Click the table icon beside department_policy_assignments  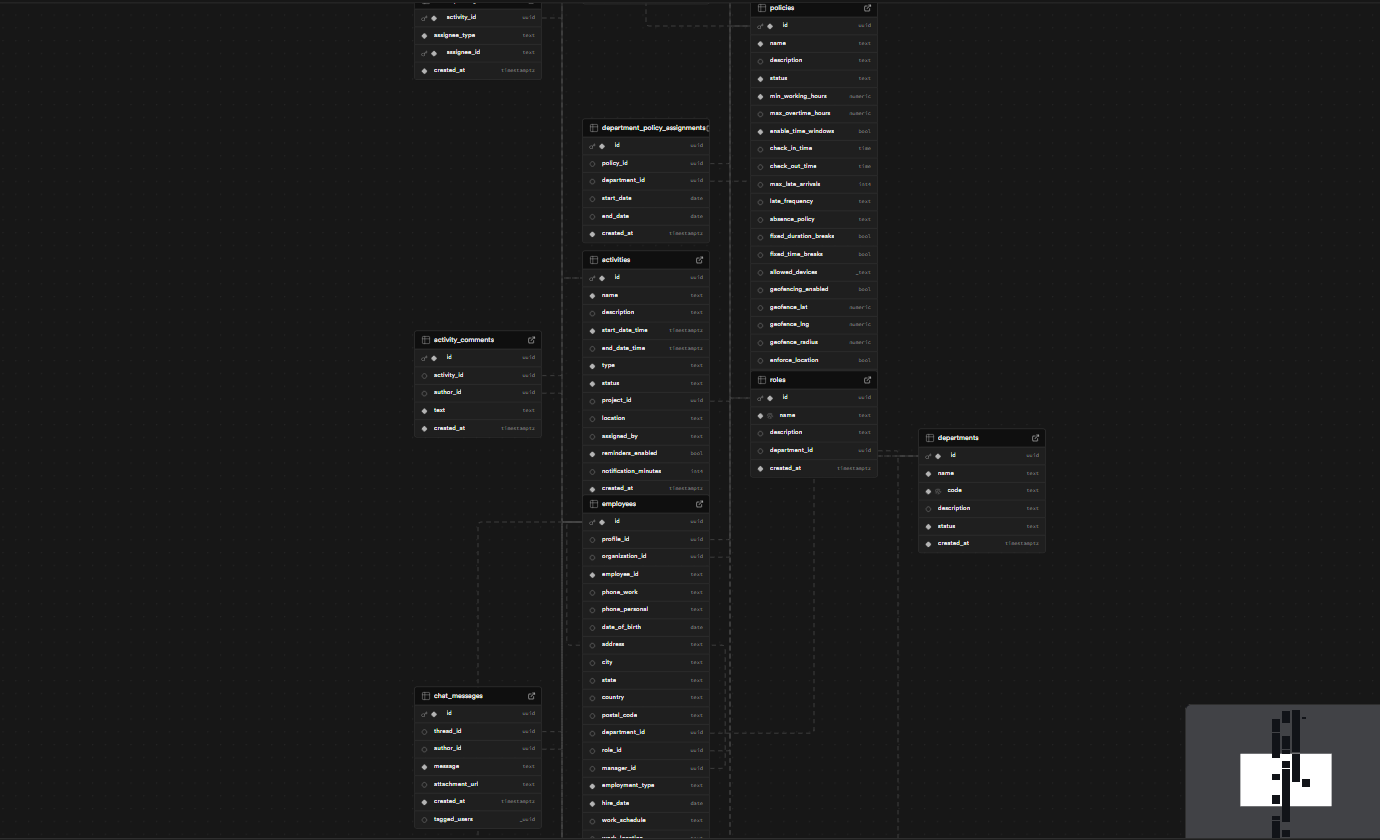click(x=593, y=128)
